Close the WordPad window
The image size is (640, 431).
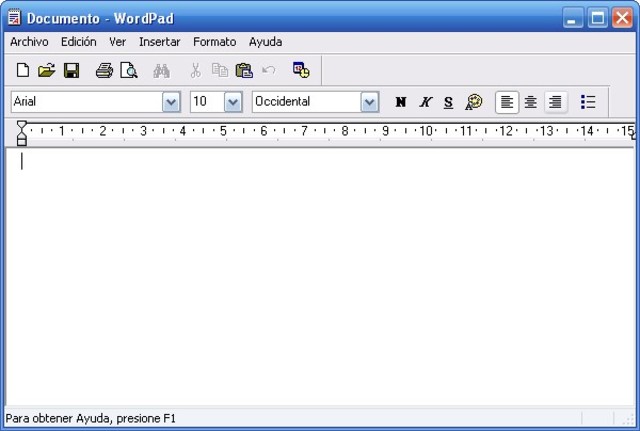(x=622, y=18)
